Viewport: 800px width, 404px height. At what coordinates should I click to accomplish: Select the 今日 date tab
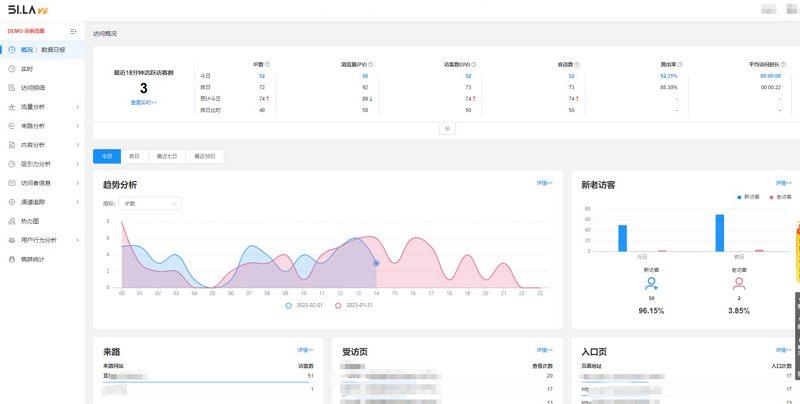tap(107, 157)
